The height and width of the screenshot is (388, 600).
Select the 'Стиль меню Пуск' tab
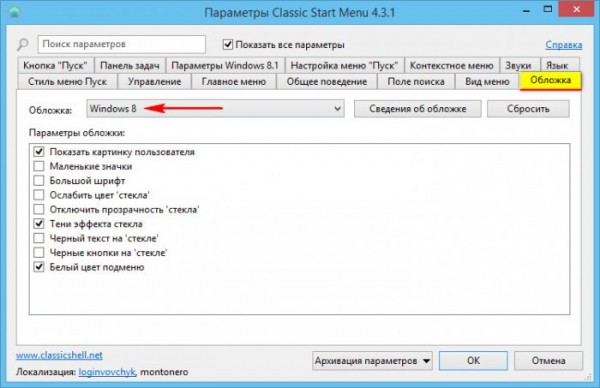tap(67, 82)
